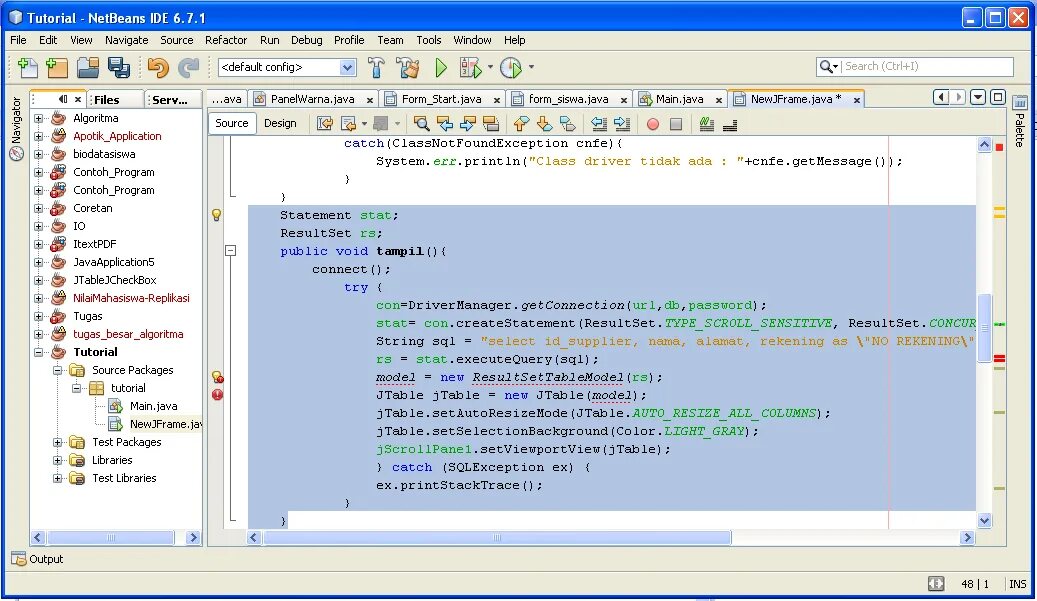This screenshot has height=601, width=1037.
Task: Click the Redo toolbar icon
Action: (x=188, y=67)
